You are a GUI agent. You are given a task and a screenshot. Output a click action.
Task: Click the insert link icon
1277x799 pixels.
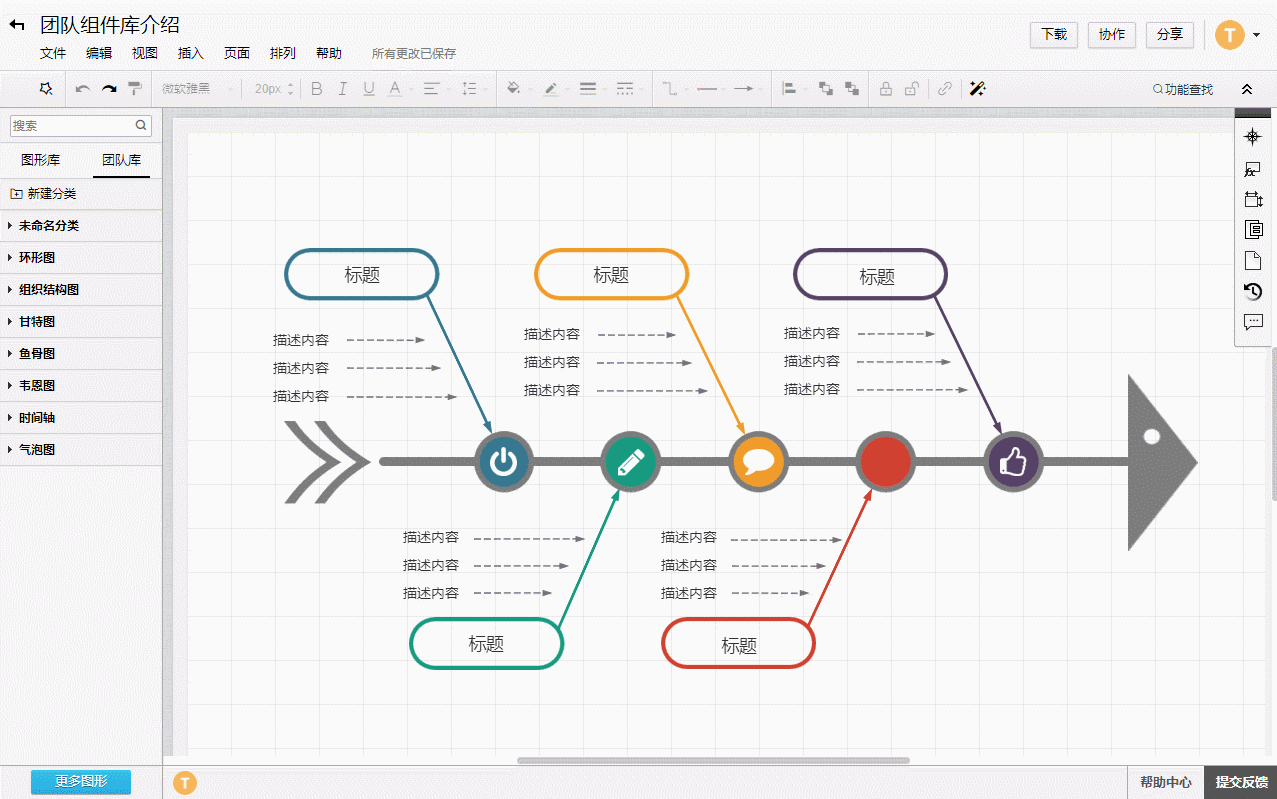(945, 89)
